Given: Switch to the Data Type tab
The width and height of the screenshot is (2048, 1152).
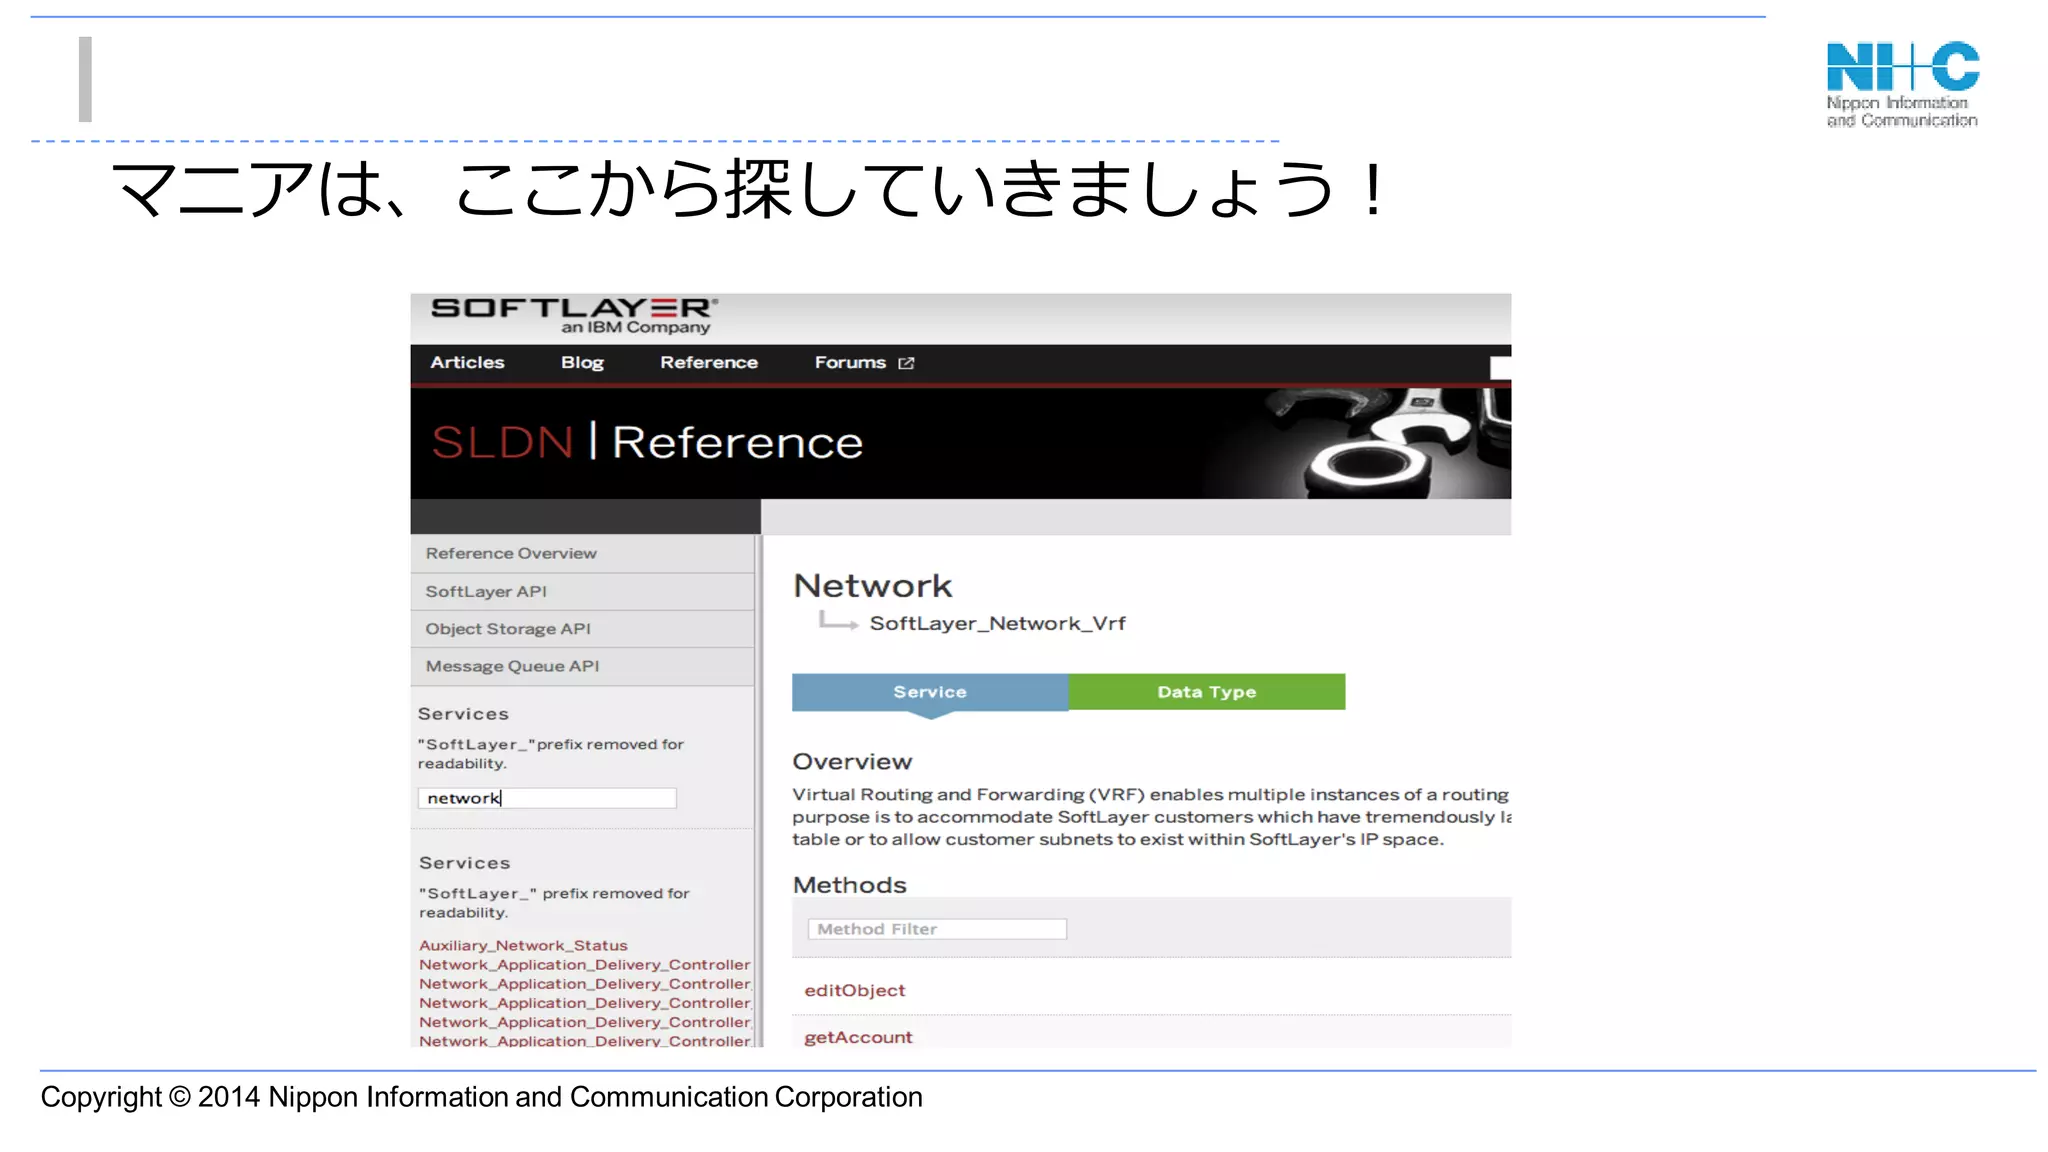Looking at the screenshot, I should (1207, 692).
